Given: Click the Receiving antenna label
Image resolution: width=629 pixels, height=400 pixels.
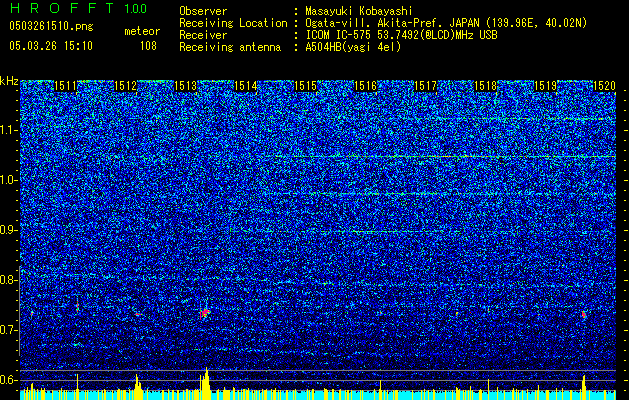Looking at the screenshot, I should tap(230, 47).
